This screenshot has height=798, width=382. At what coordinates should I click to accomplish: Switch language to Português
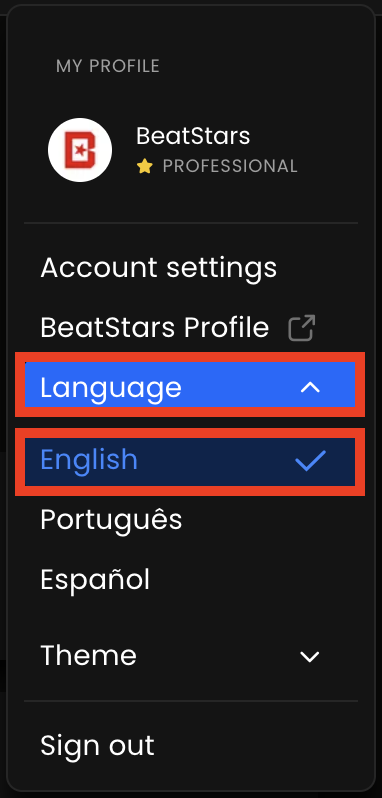111,520
